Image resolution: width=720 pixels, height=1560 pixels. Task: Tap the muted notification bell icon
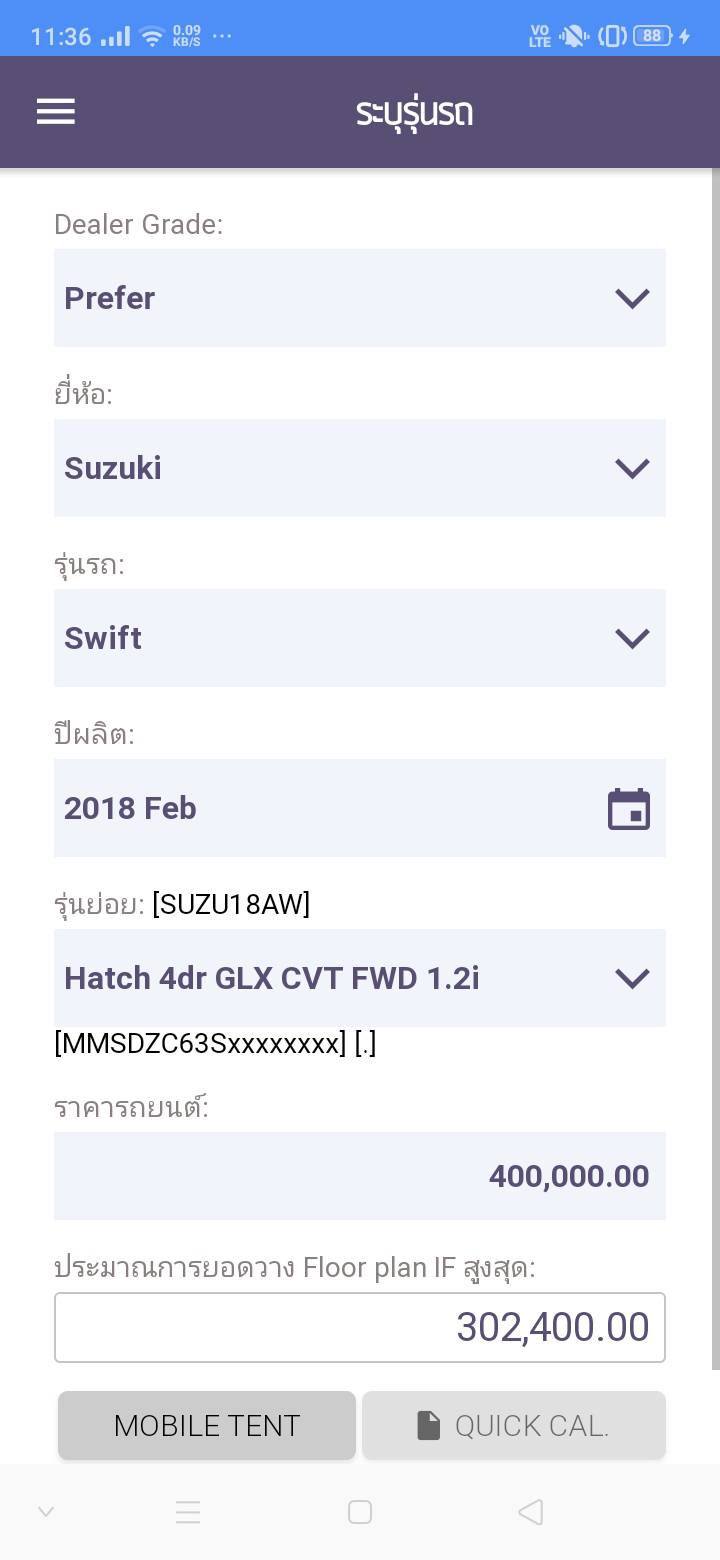[x=574, y=37]
